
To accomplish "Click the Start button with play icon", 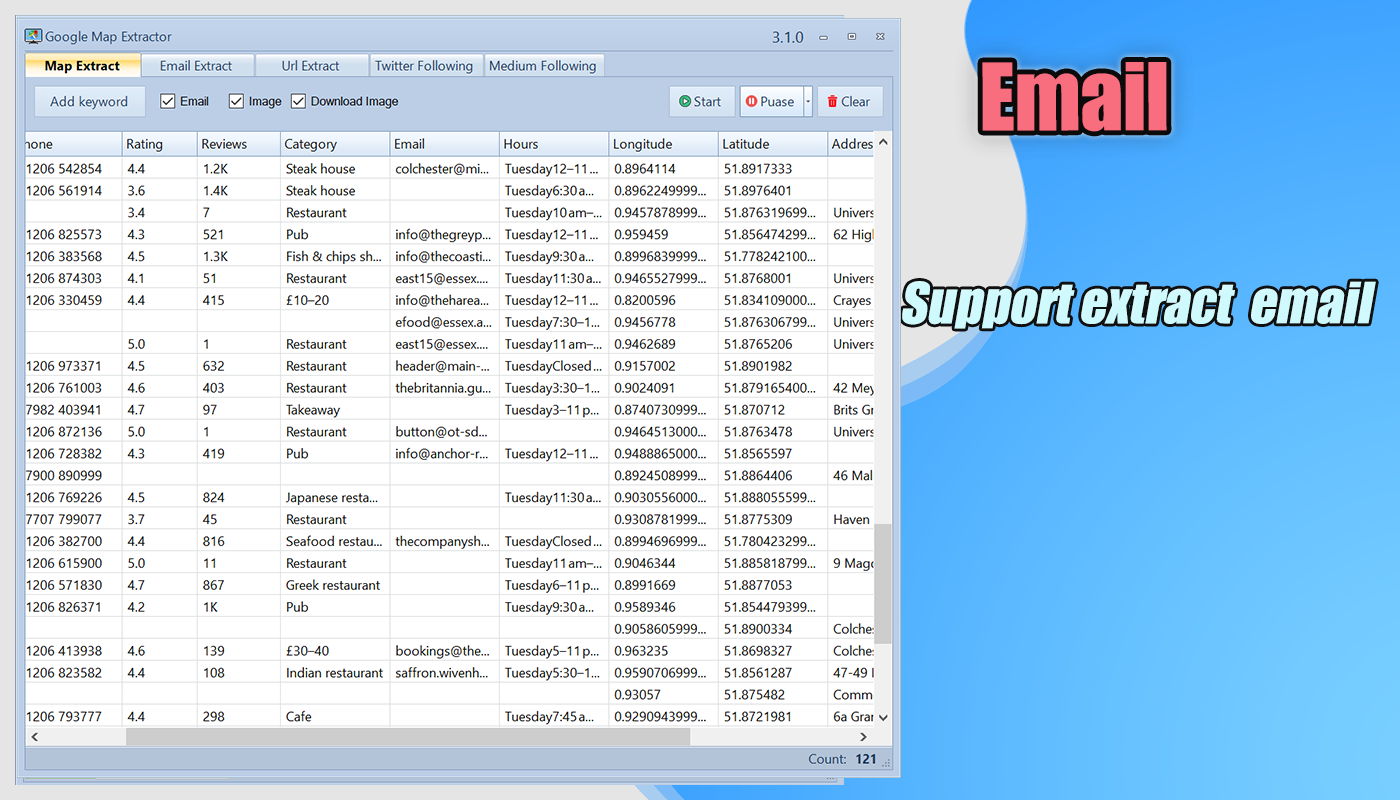I will [701, 101].
